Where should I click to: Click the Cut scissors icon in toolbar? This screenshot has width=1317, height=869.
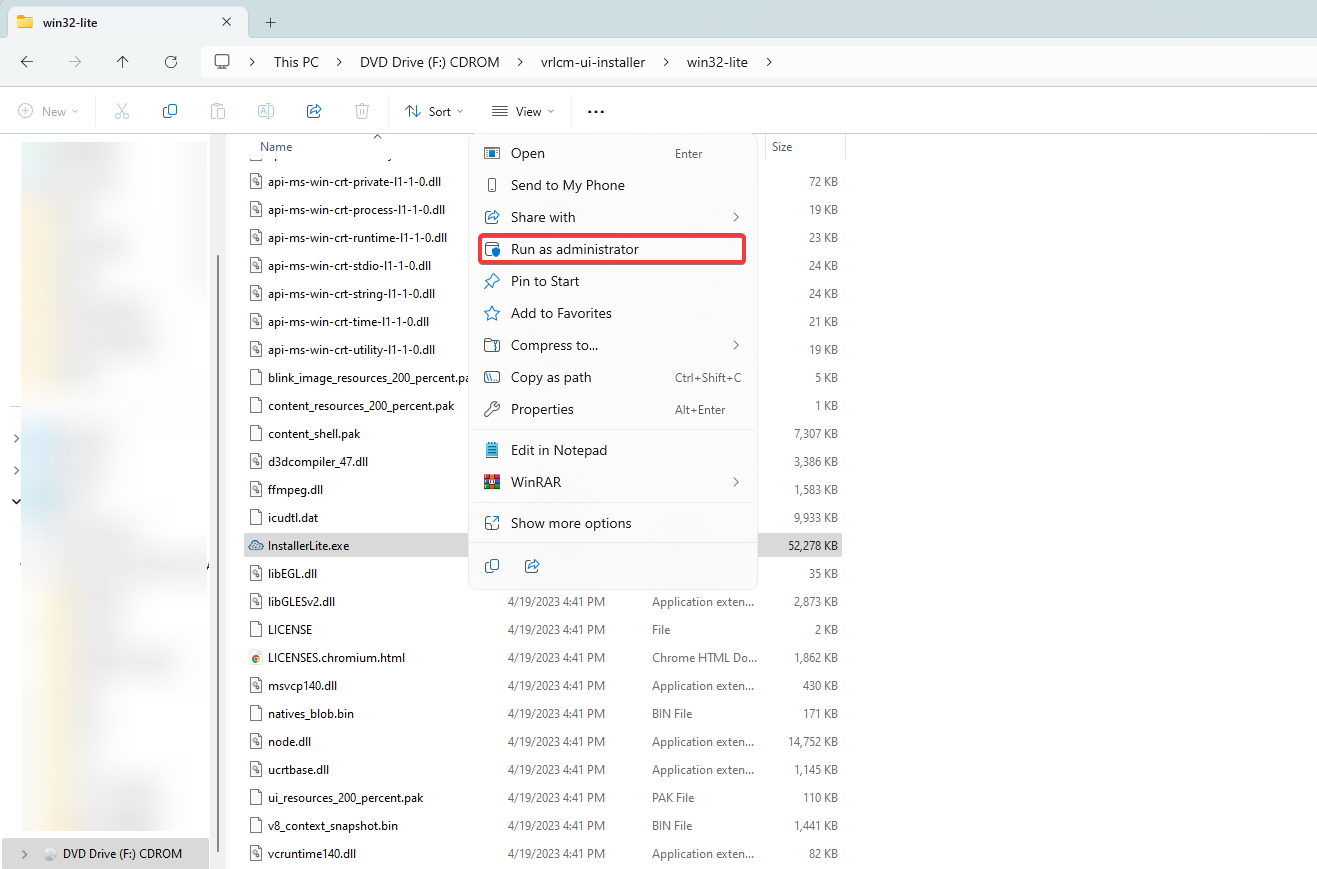pyautogui.click(x=122, y=111)
